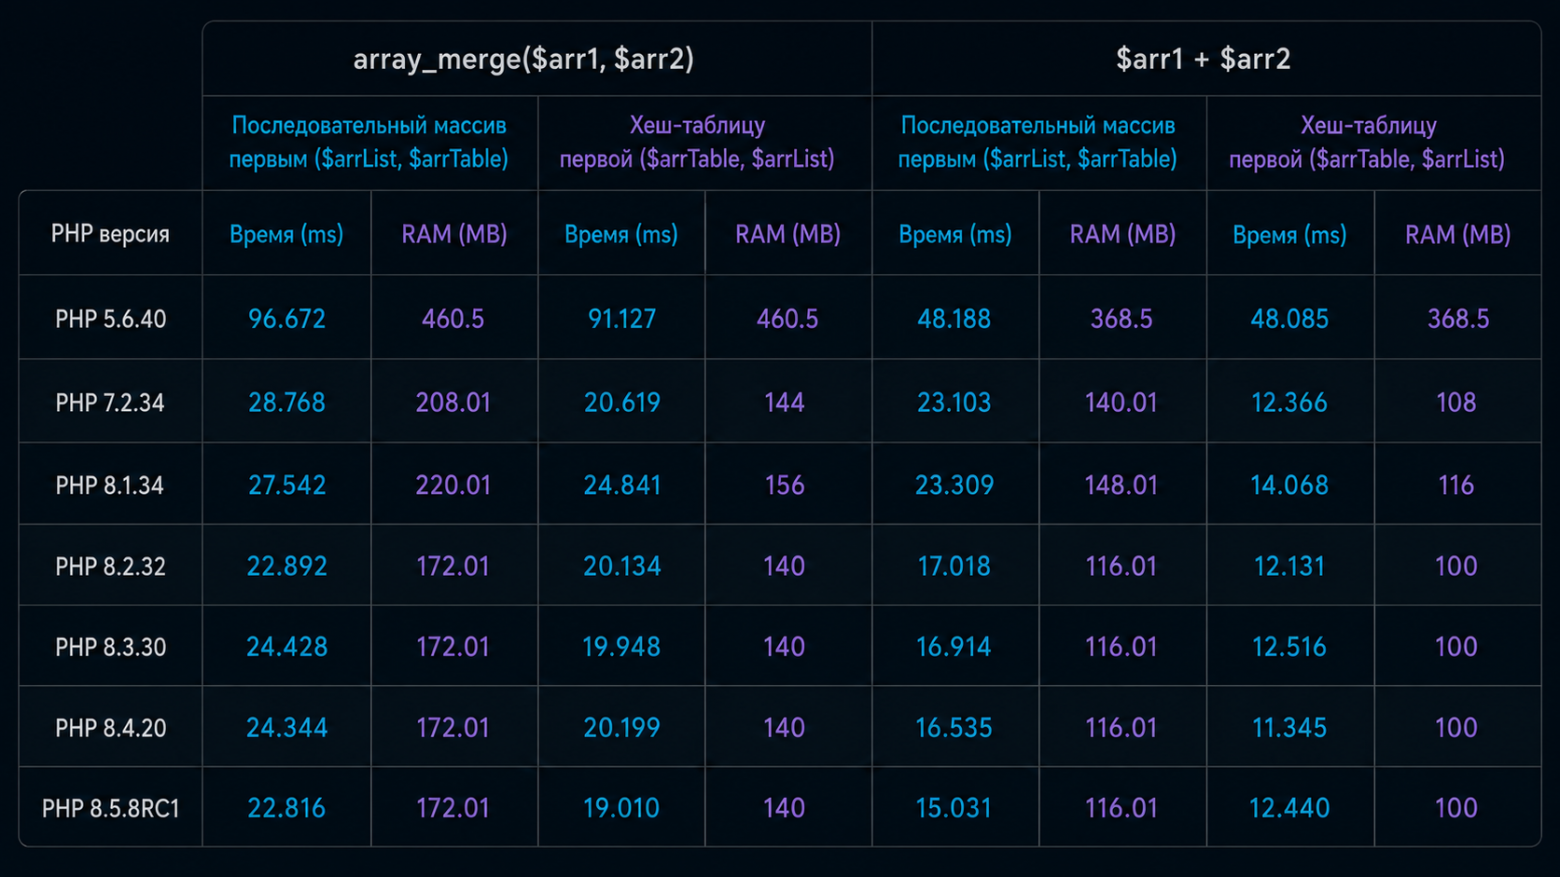The image size is (1560, 877).
Task: Click the 208.01 RAM value cell
Action: click(x=454, y=402)
